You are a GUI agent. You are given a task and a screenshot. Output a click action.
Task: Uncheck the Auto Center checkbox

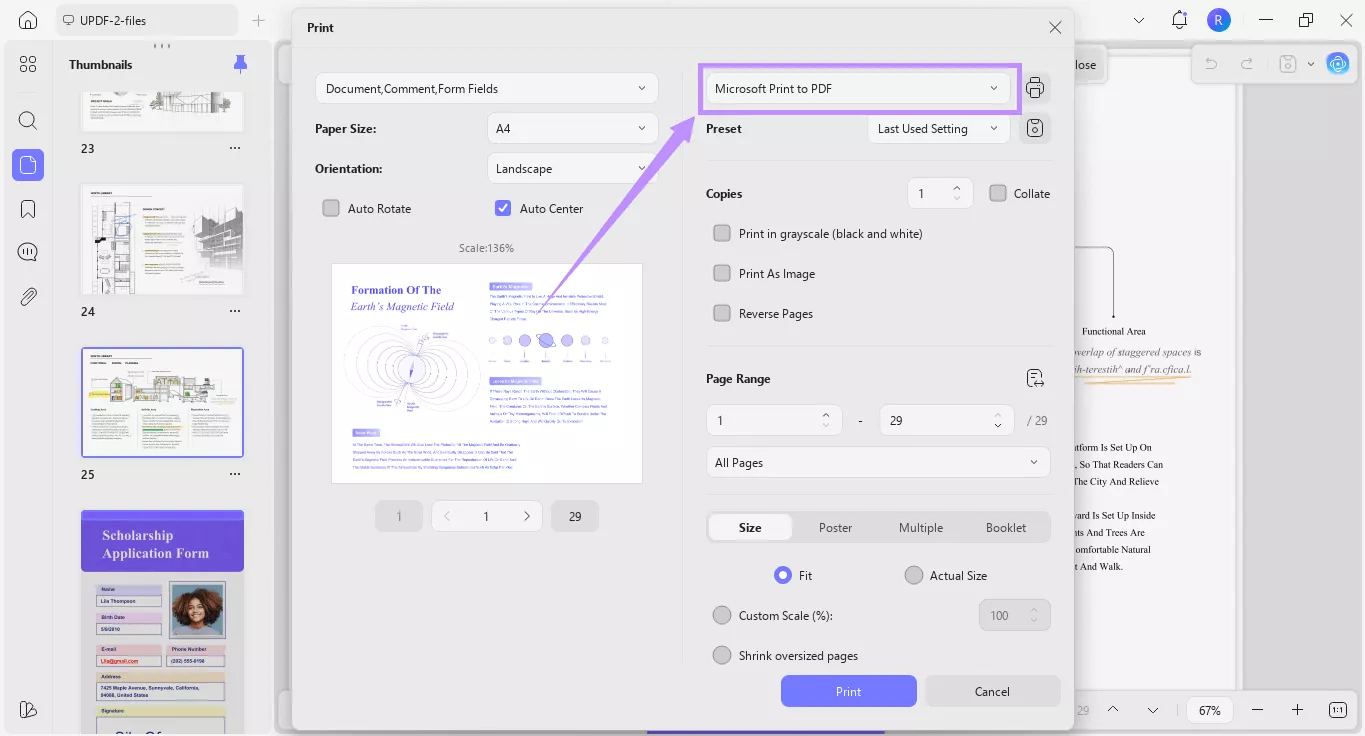(x=503, y=209)
